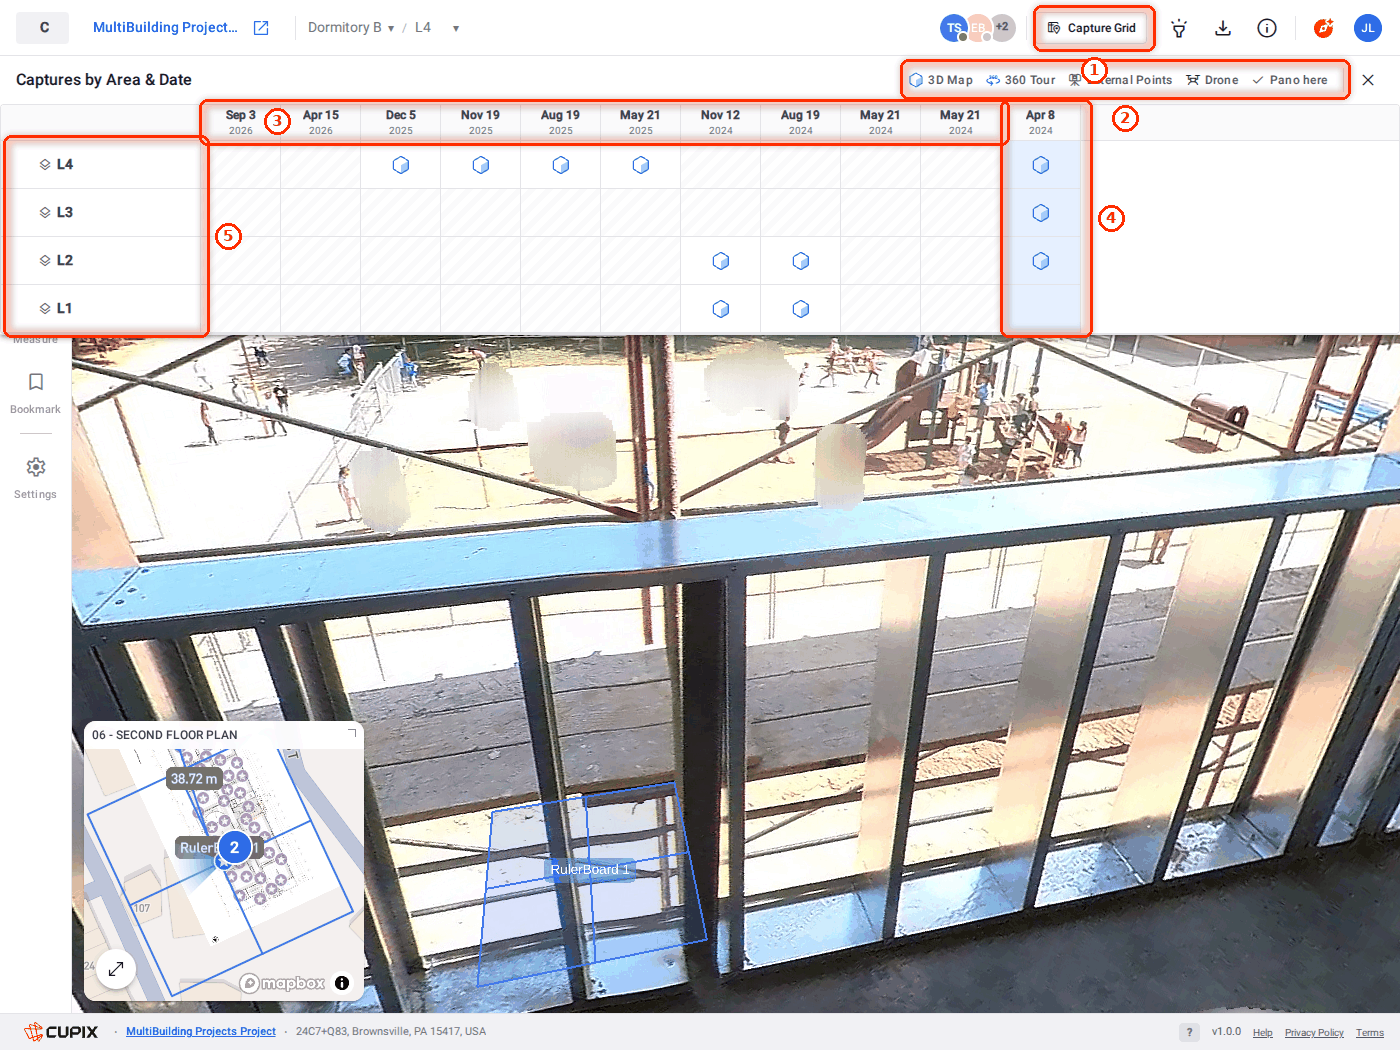Toggle the 360 Tour capture type filter
This screenshot has width=1400, height=1050.
click(1021, 80)
